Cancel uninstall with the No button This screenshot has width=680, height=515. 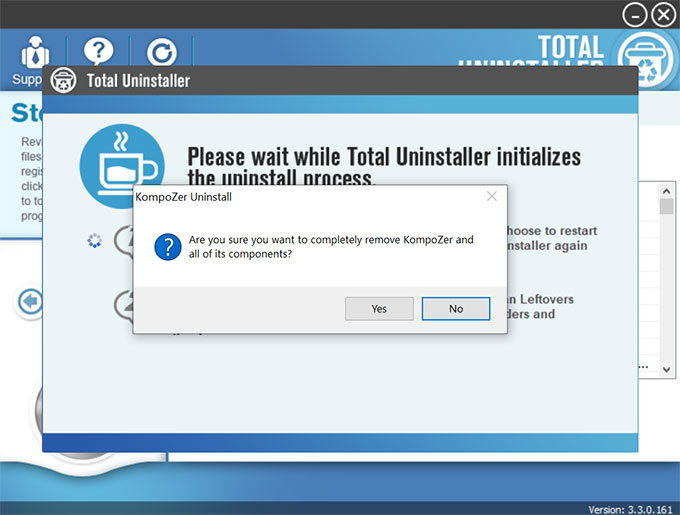click(456, 309)
